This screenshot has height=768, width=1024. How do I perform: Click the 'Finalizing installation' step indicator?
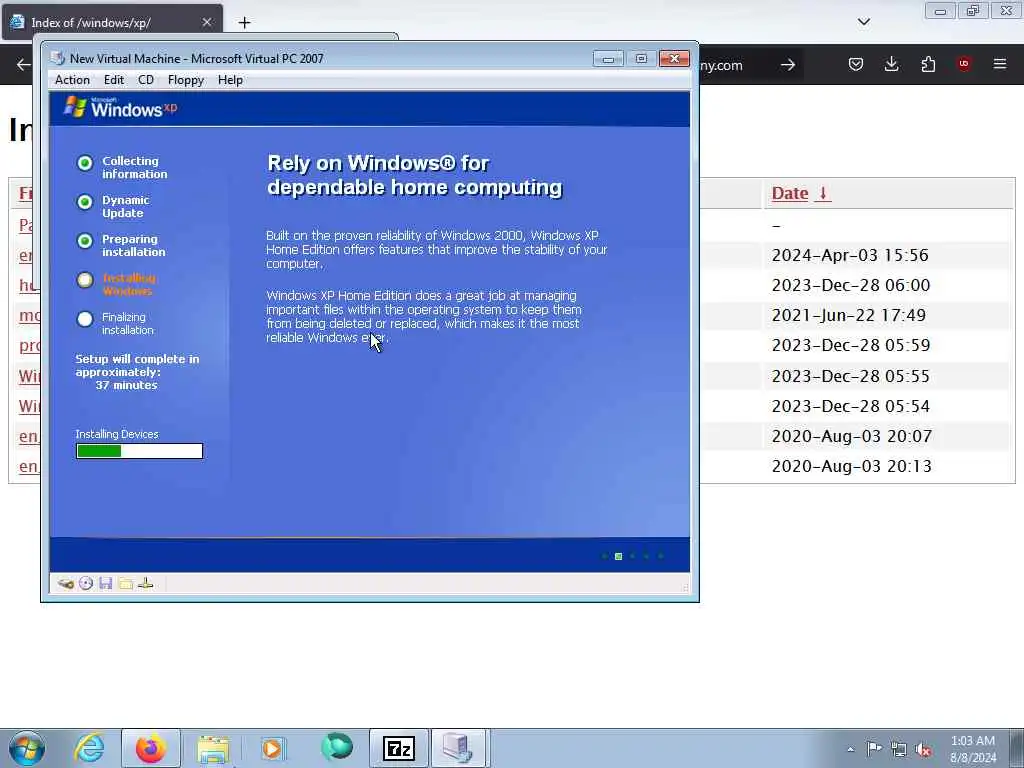pos(85,319)
